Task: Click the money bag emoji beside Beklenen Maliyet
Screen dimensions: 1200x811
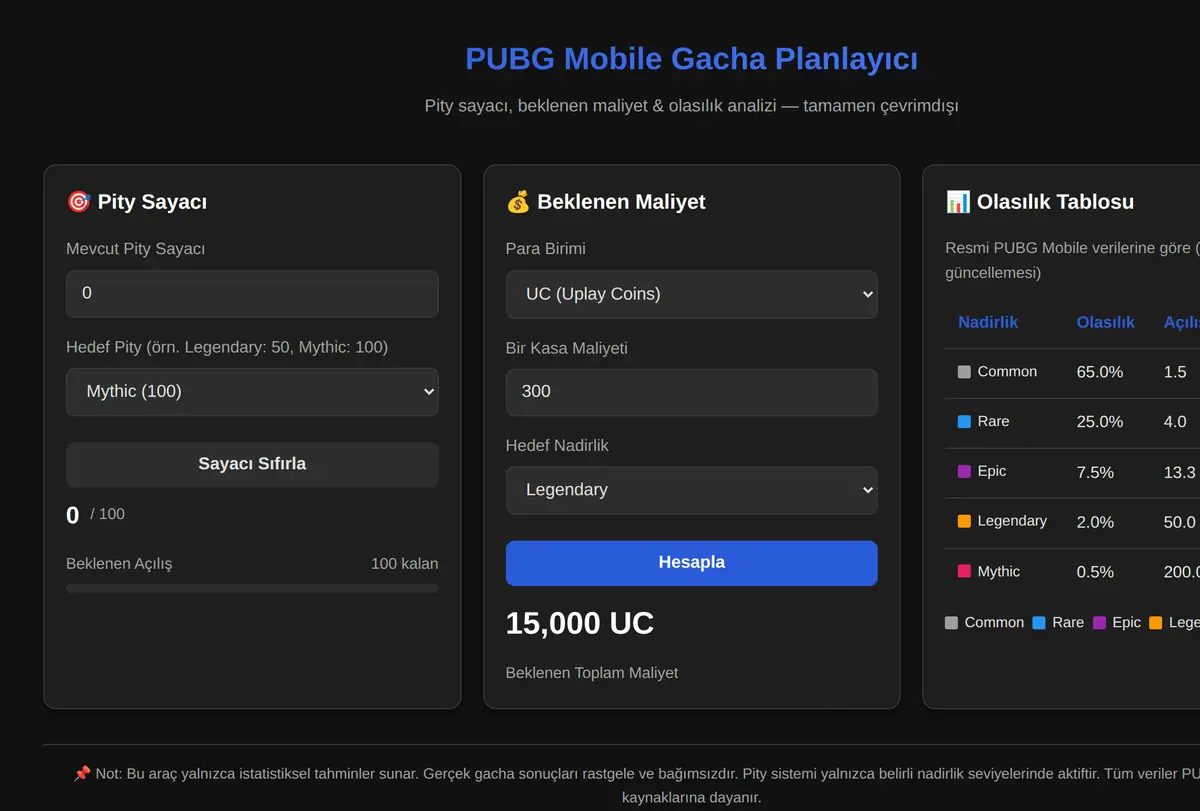Action: 518,202
